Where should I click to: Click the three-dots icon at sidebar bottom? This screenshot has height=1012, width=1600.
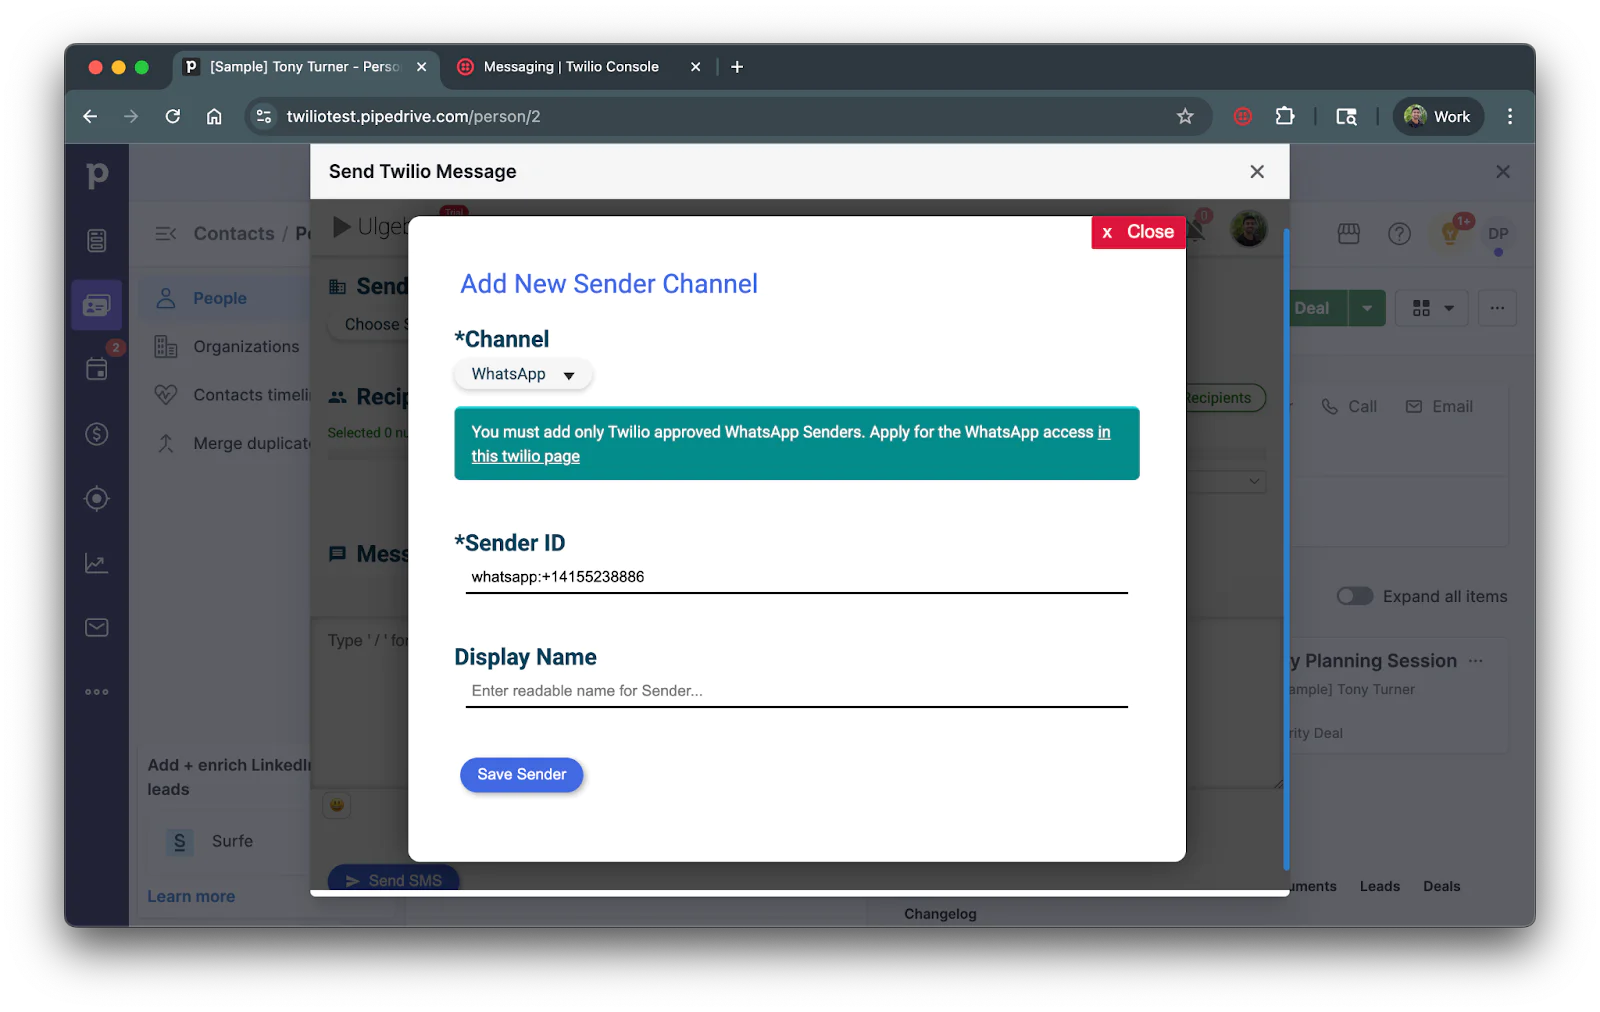pyautogui.click(x=96, y=690)
